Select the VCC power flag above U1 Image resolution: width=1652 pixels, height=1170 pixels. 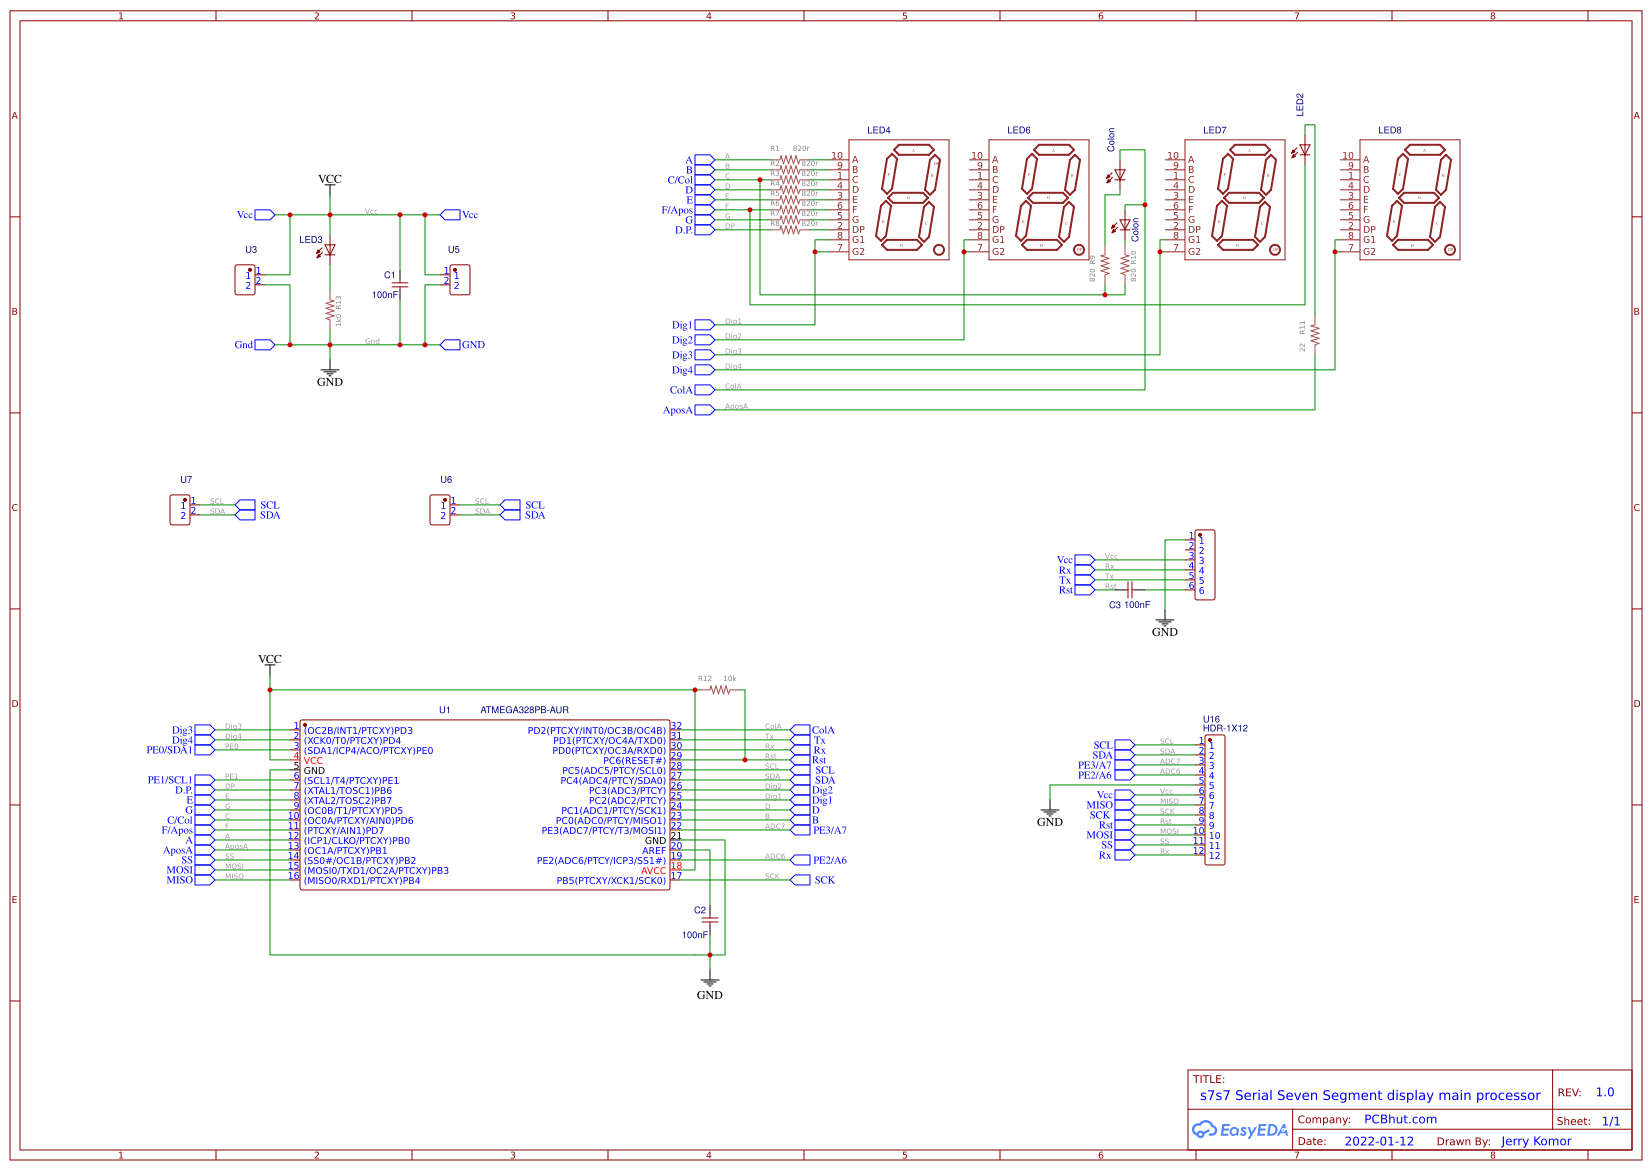coord(270,659)
